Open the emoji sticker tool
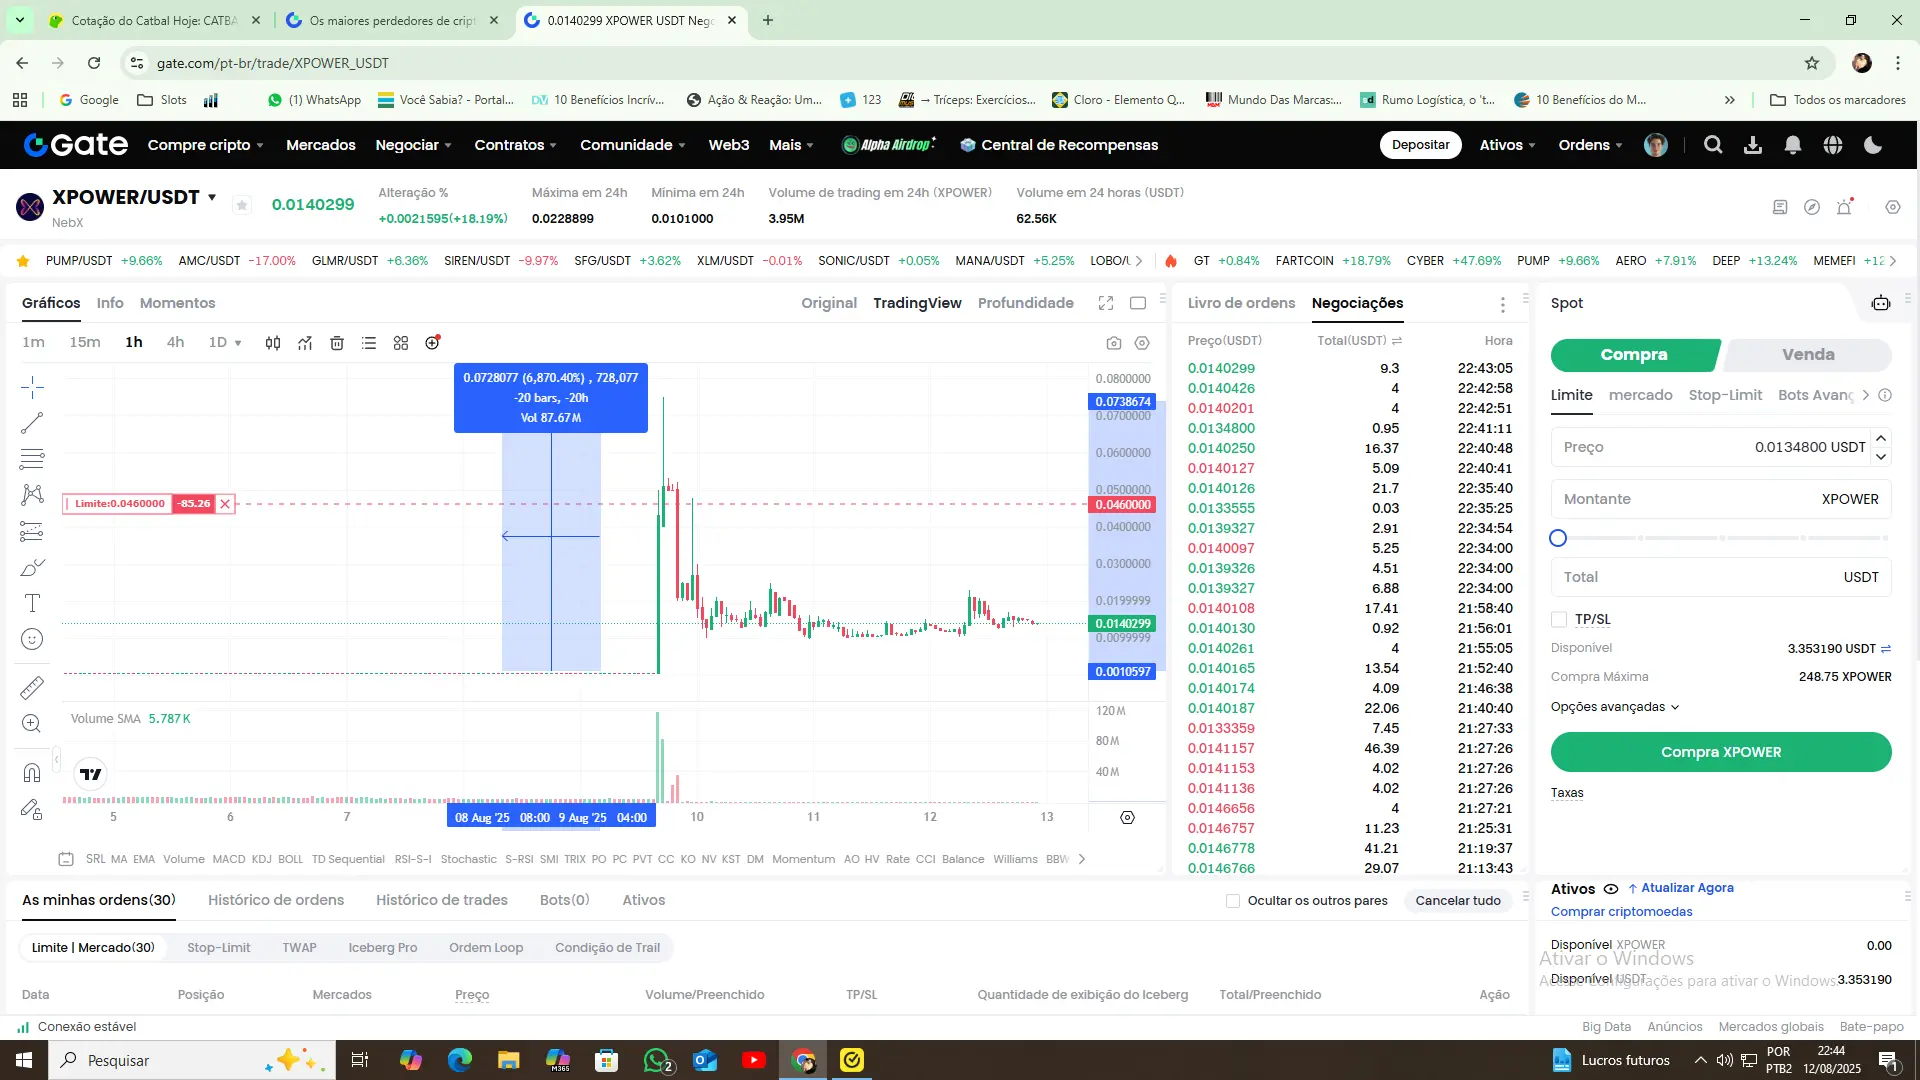This screenshot has width=1920, height=1080. point(32,639)
